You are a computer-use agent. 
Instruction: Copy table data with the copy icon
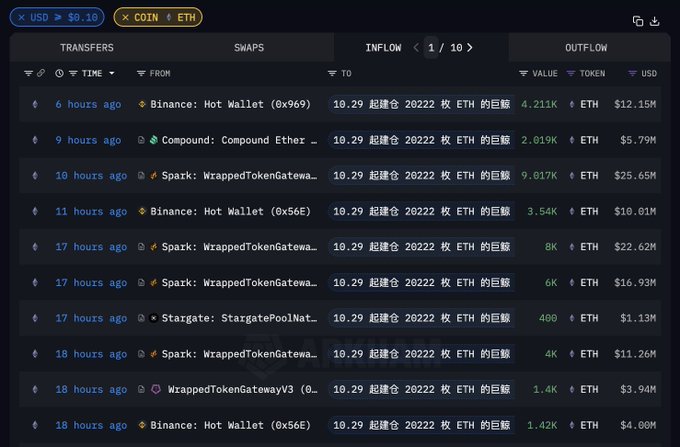coord(638,21)
